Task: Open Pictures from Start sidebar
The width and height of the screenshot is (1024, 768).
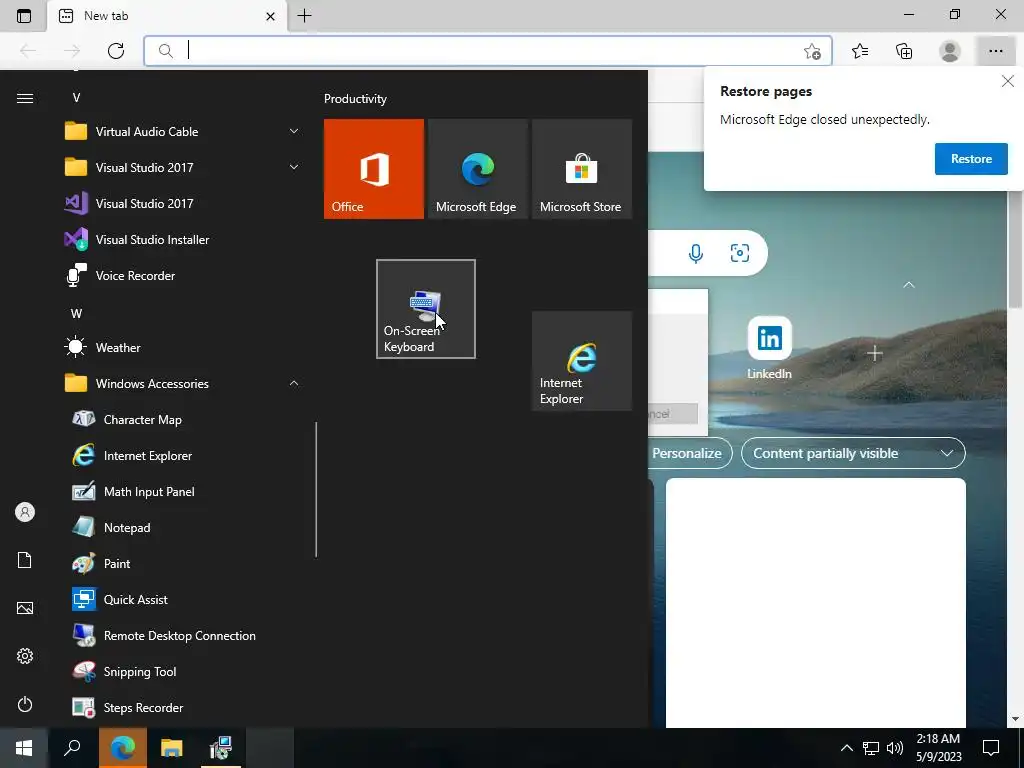Action: coord(25,608)
